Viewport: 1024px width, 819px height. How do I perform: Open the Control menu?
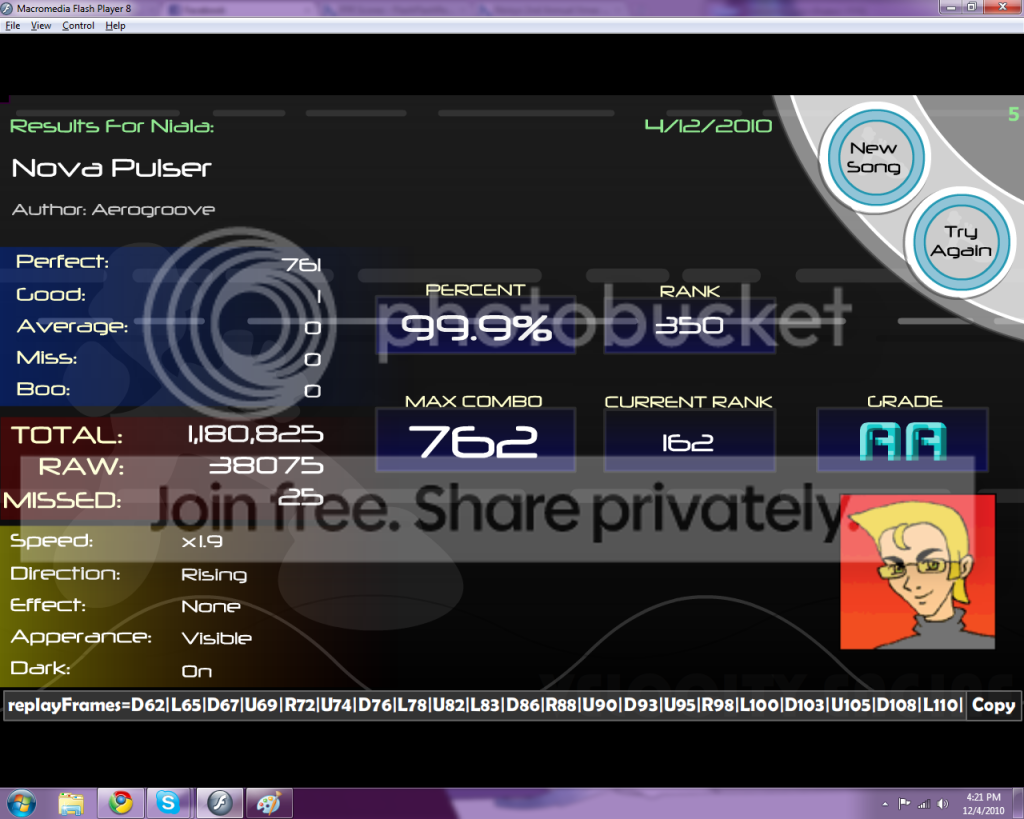(78, 26)
